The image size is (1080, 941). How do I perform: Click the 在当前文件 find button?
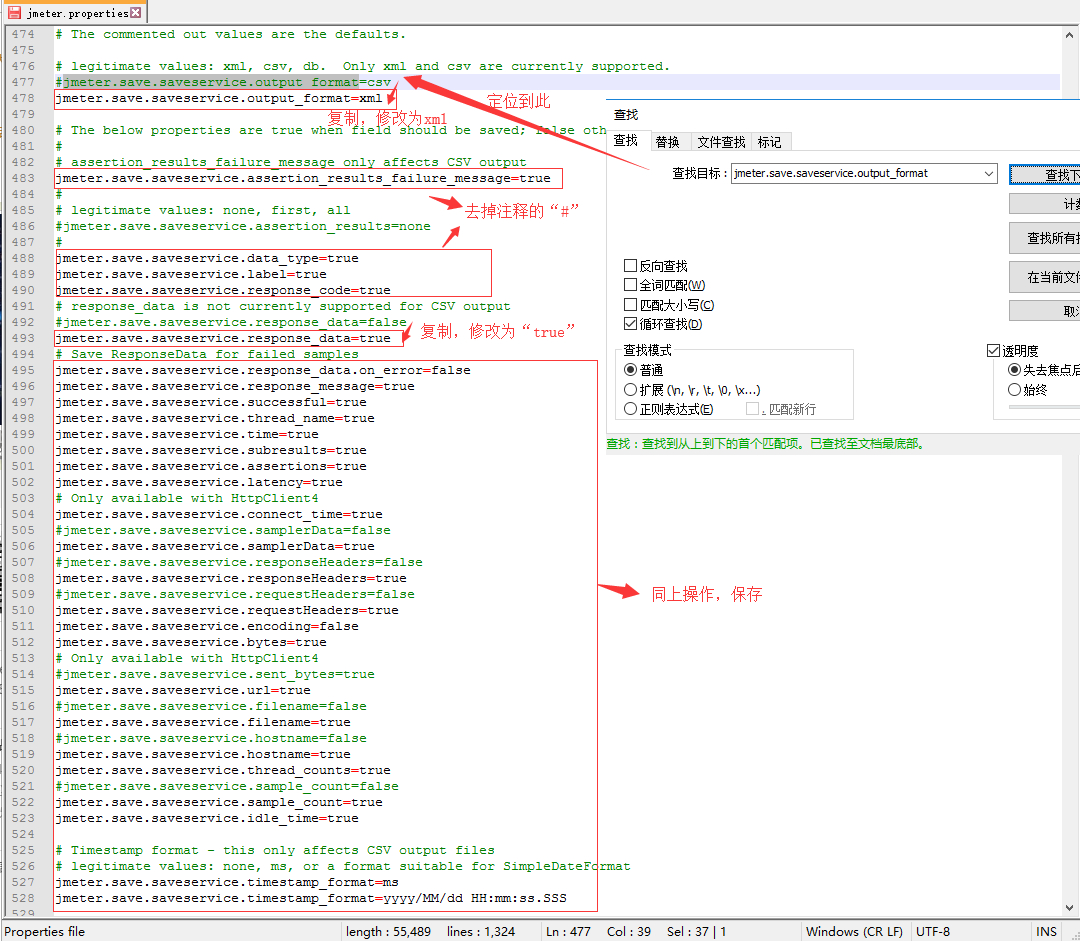coord(1045,277)
